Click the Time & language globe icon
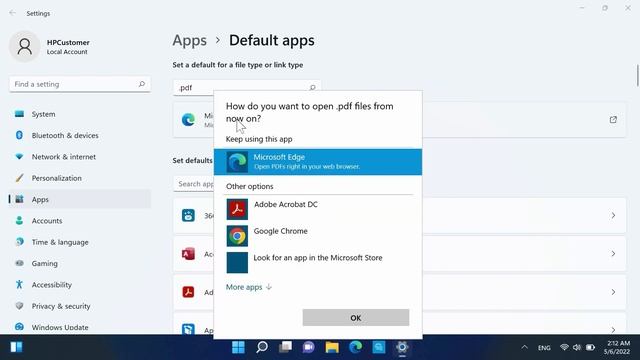 [x=19, y=242]
